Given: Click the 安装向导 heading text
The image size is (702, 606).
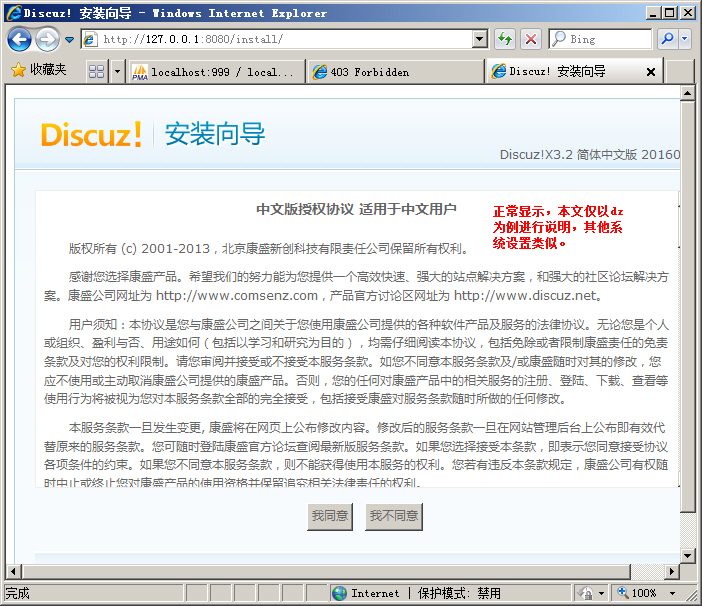Looking at the screenshot, I should [215, 133].
